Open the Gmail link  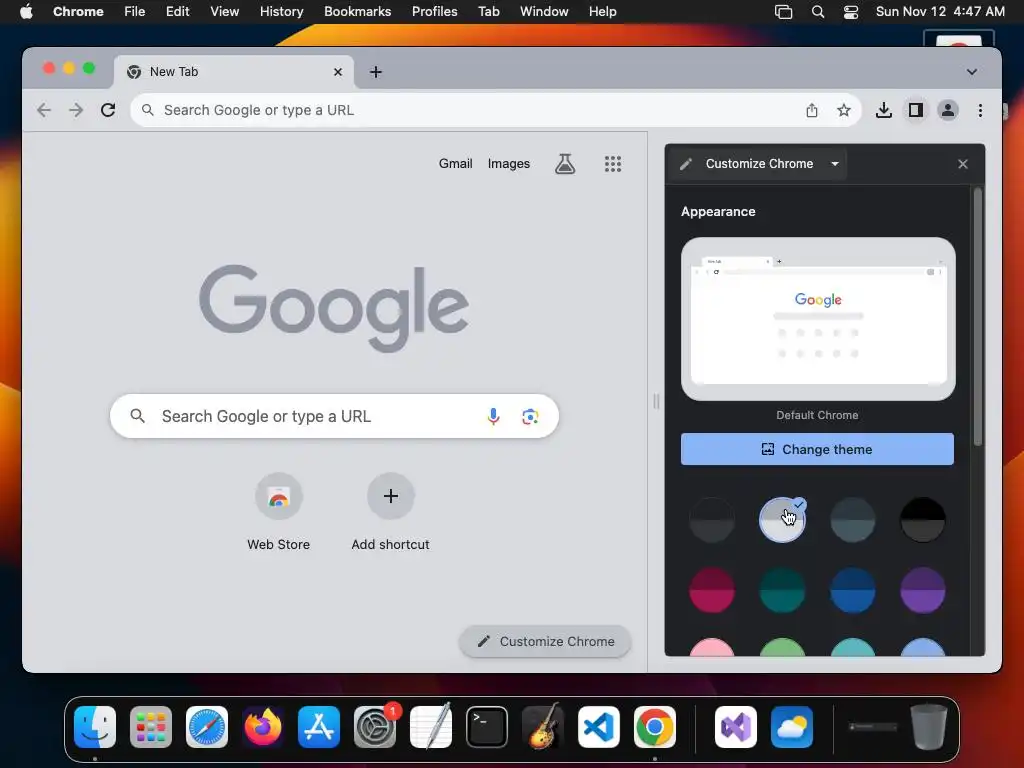coord(455,164)
